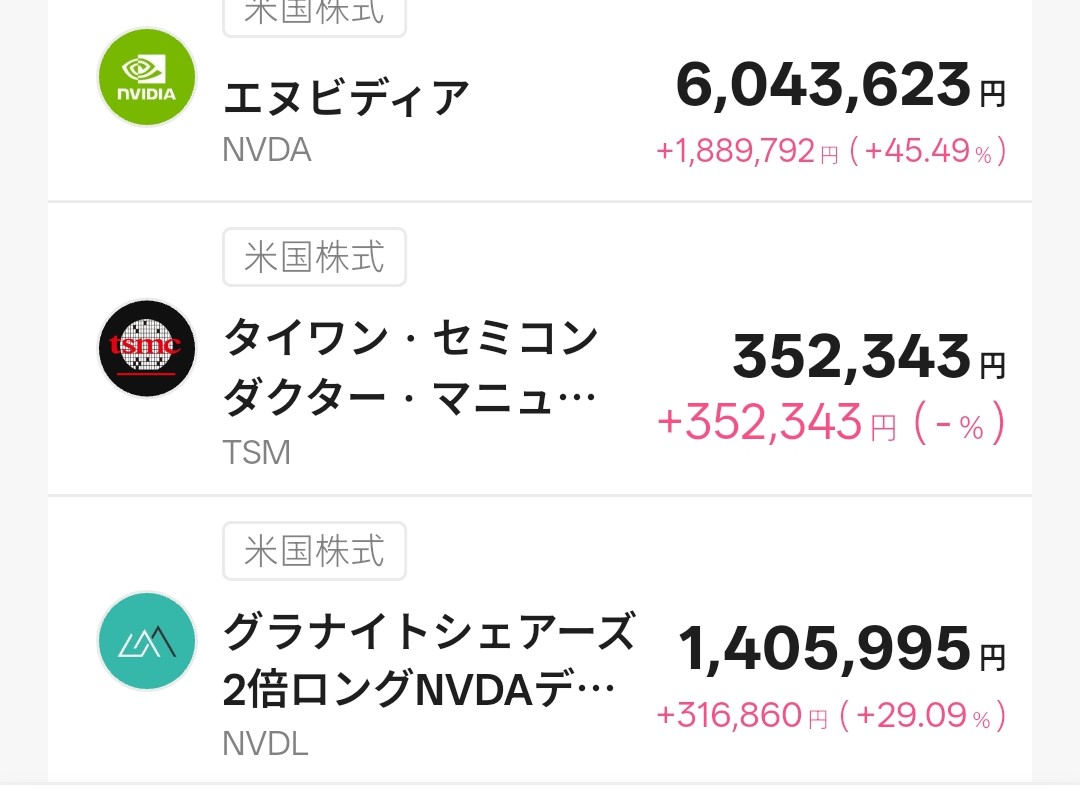Viewport: 1080px width, 791px height.
Task: Tap the 米国株式 tag above NVDL
Action: pos(314,551)
